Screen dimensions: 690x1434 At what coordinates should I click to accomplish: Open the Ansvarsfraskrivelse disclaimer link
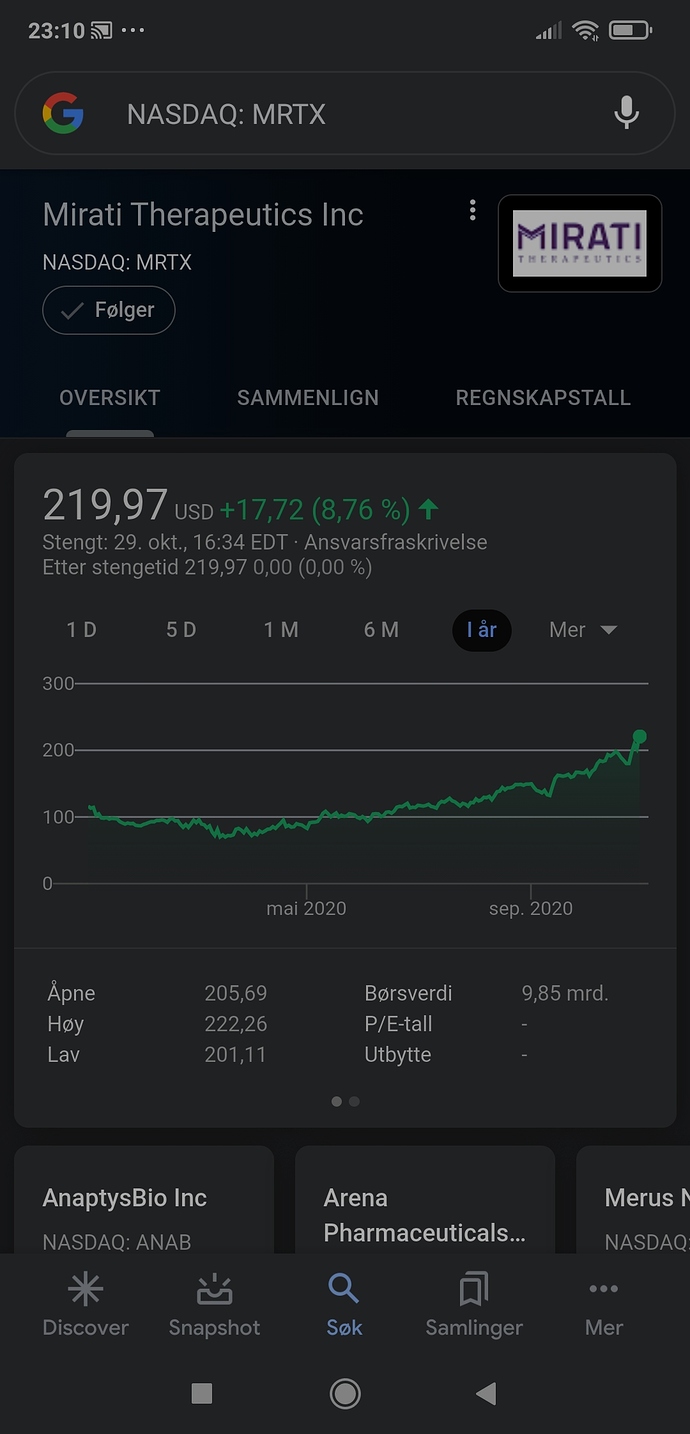[x=396, y=543]
